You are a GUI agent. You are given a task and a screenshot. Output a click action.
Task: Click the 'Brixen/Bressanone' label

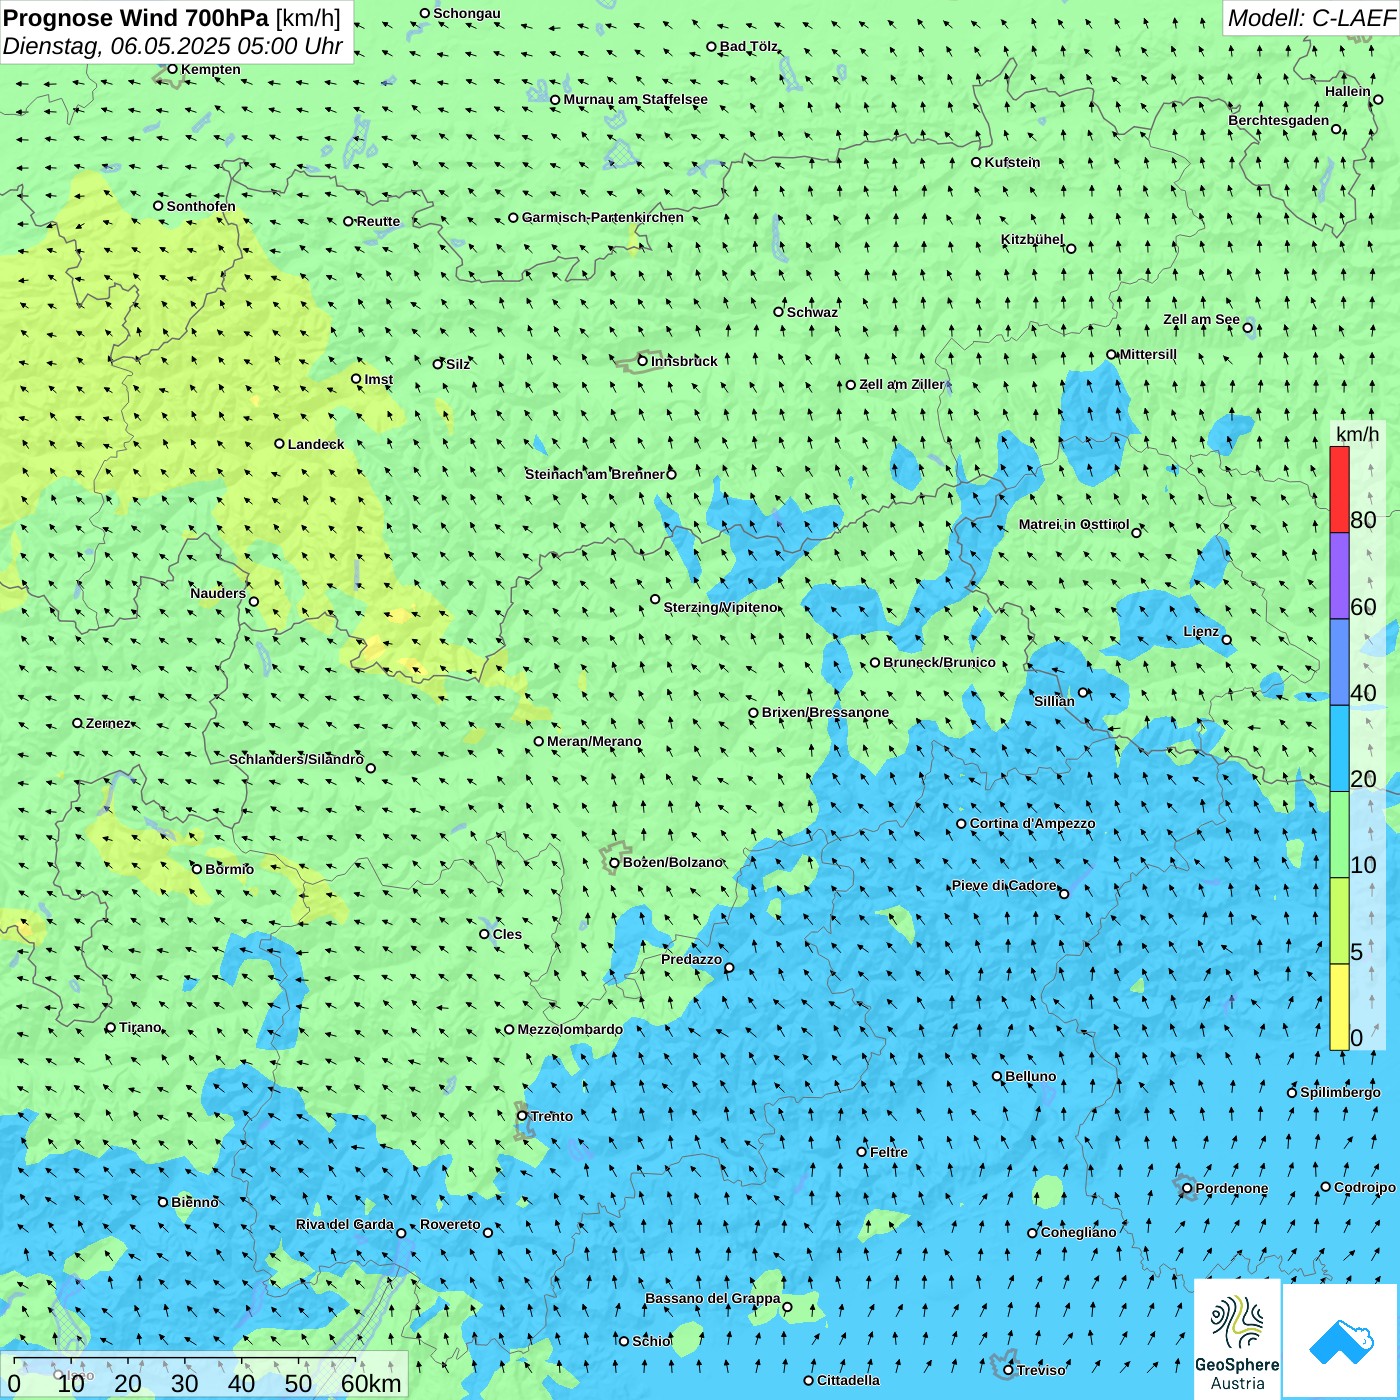pyautogui.click(x=825, y=712)
